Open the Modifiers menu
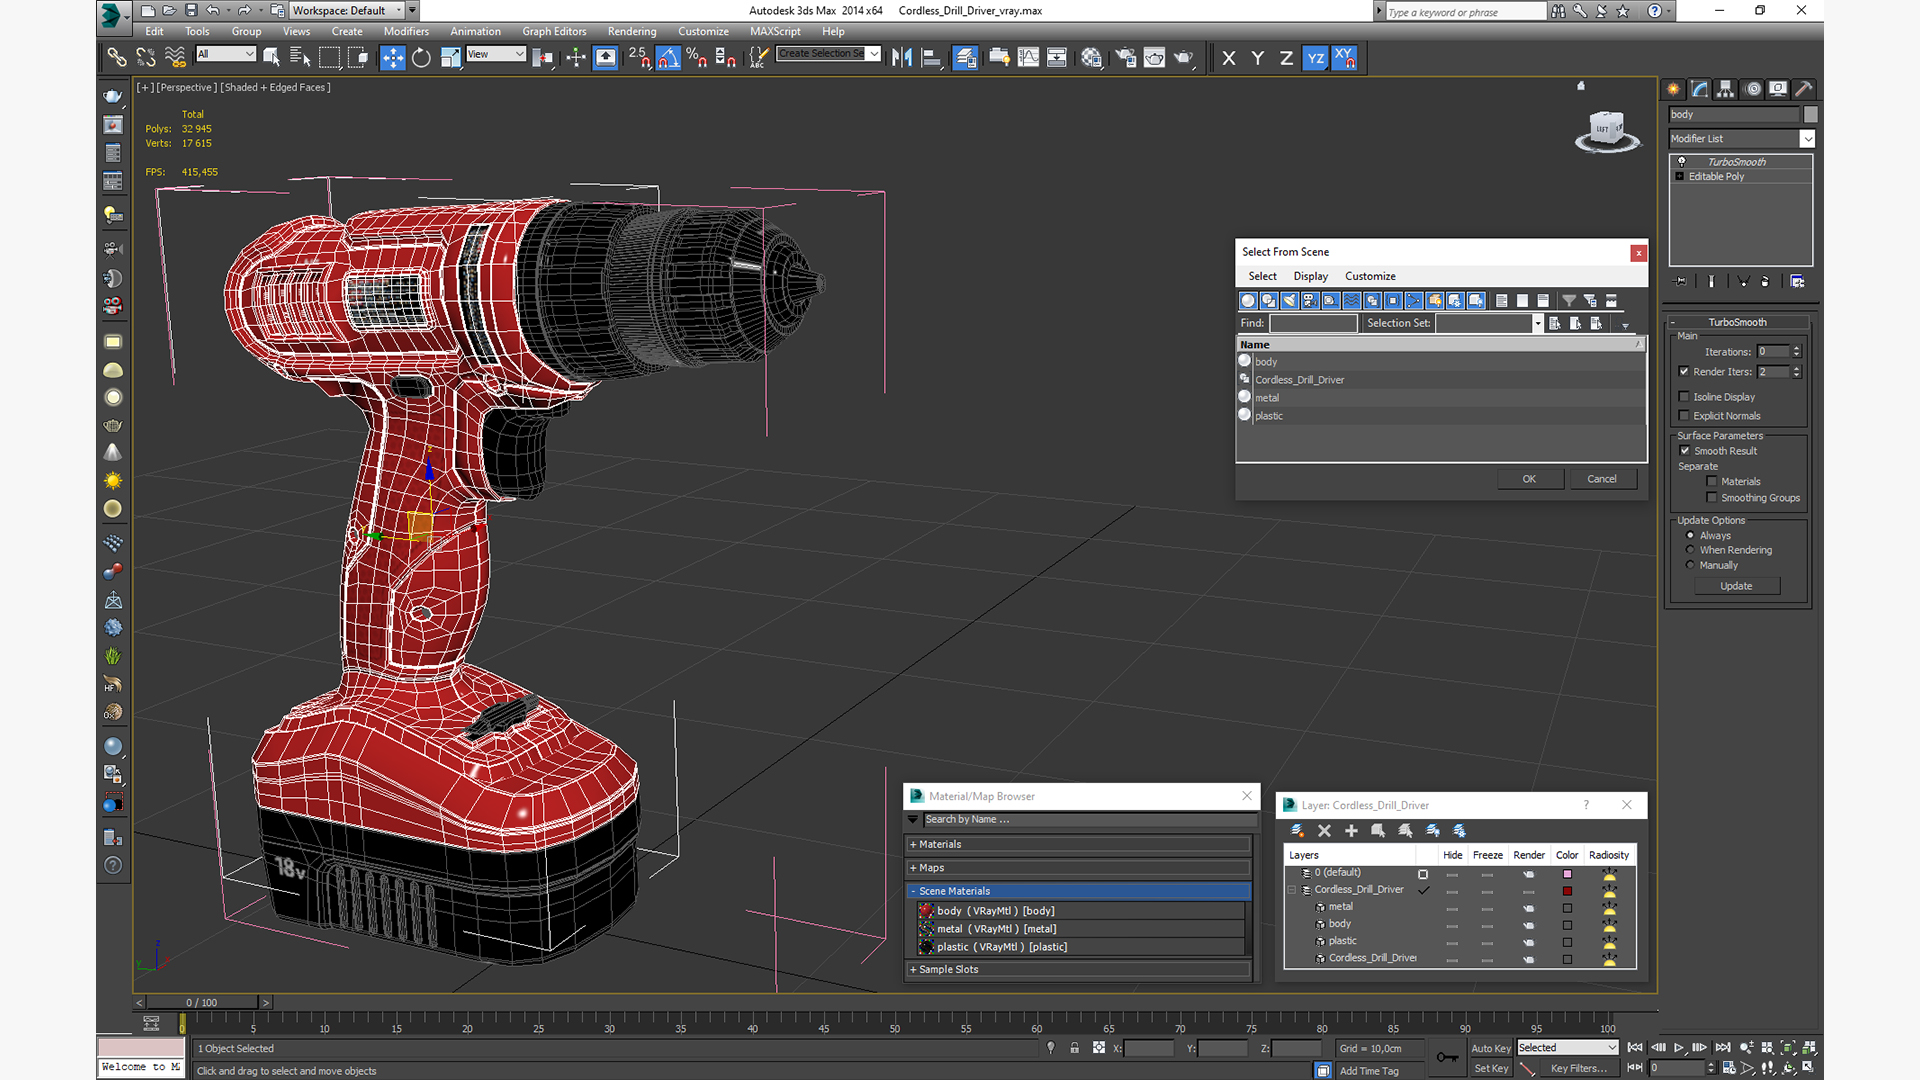 [406, 31]
